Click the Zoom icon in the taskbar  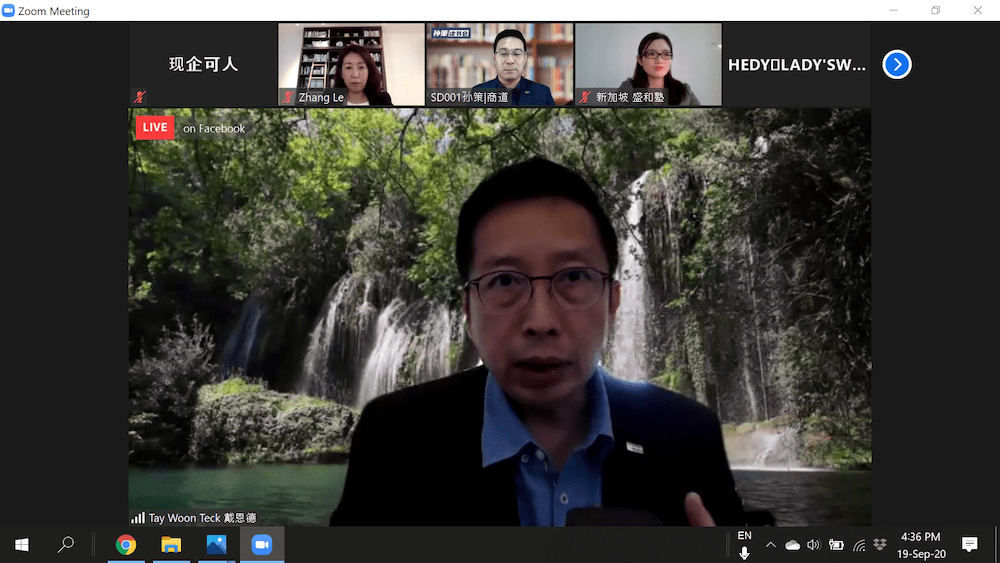point(262,545)
